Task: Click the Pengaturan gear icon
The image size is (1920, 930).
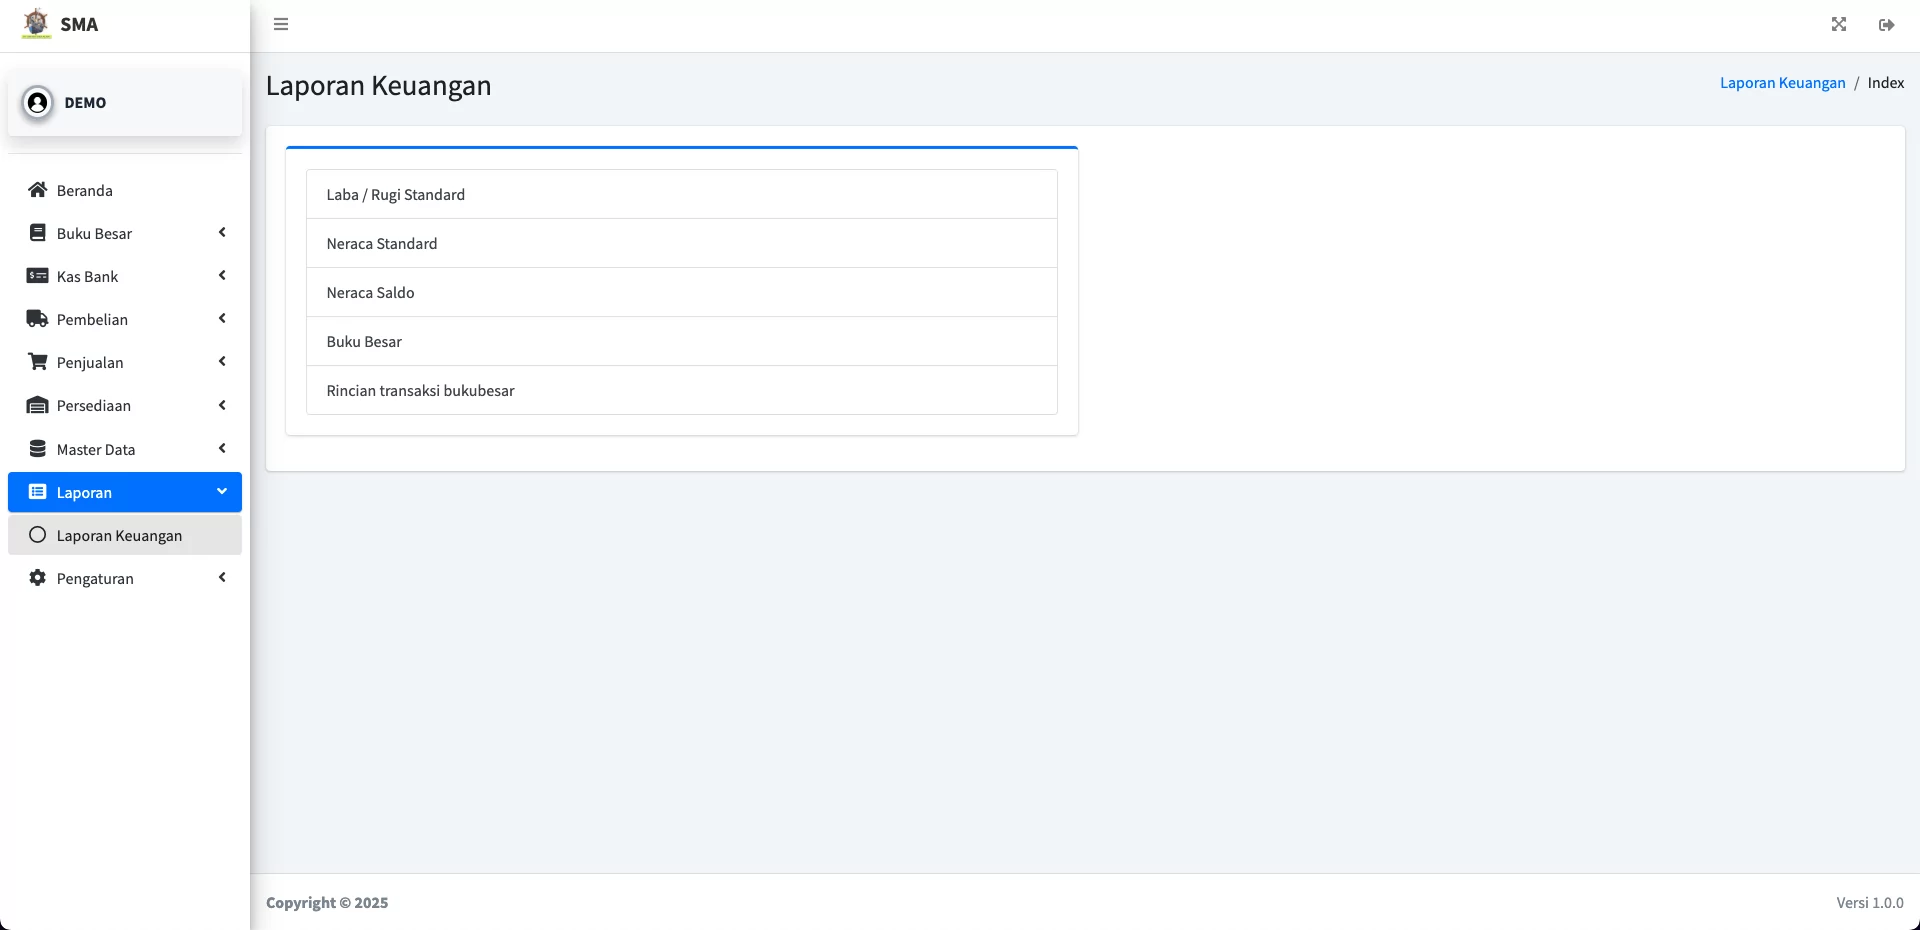Action: click(x=38, y=578)
